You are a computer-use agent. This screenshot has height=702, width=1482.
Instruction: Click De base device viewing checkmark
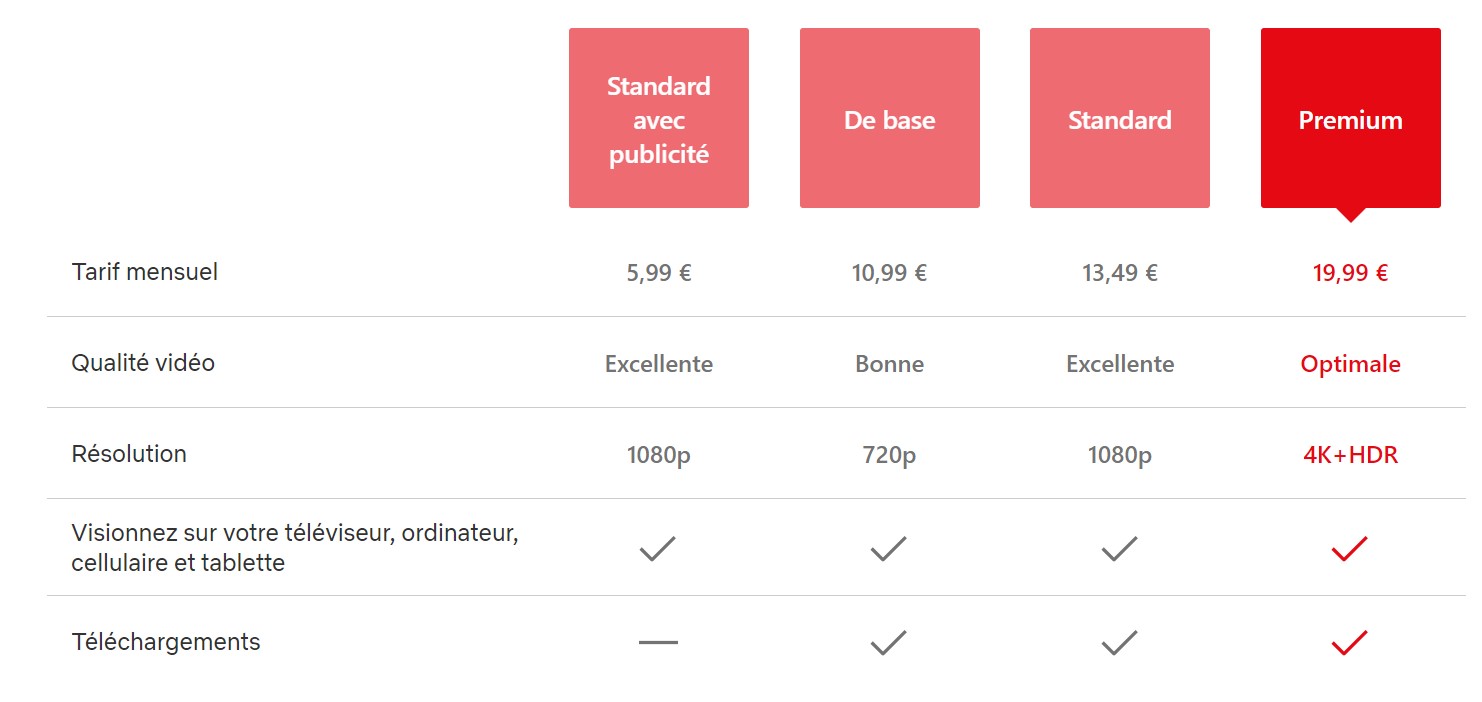tap(888, 548)
